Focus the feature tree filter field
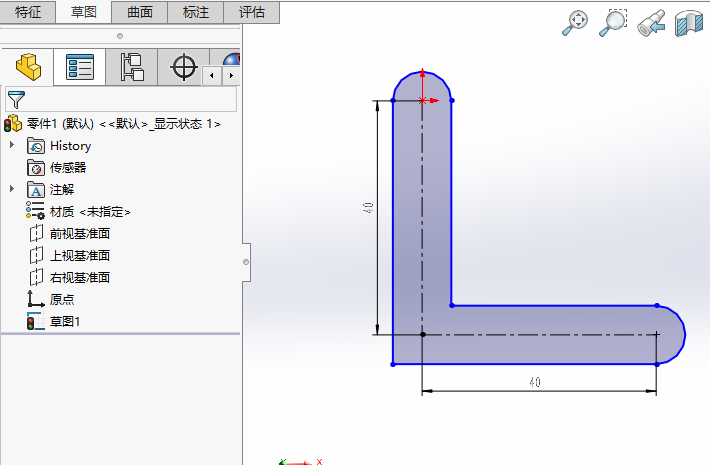The height and width of the screenshot is (465, 710). (121, 99)
